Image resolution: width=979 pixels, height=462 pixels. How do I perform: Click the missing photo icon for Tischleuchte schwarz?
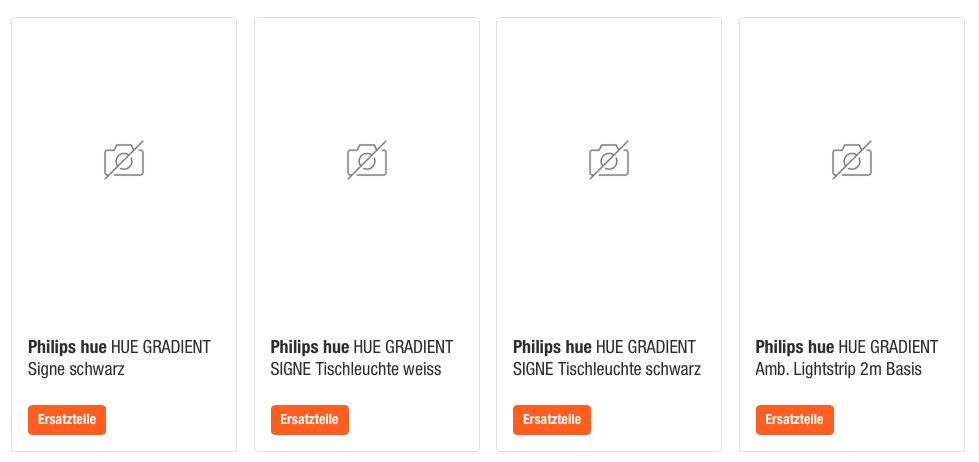609,160
